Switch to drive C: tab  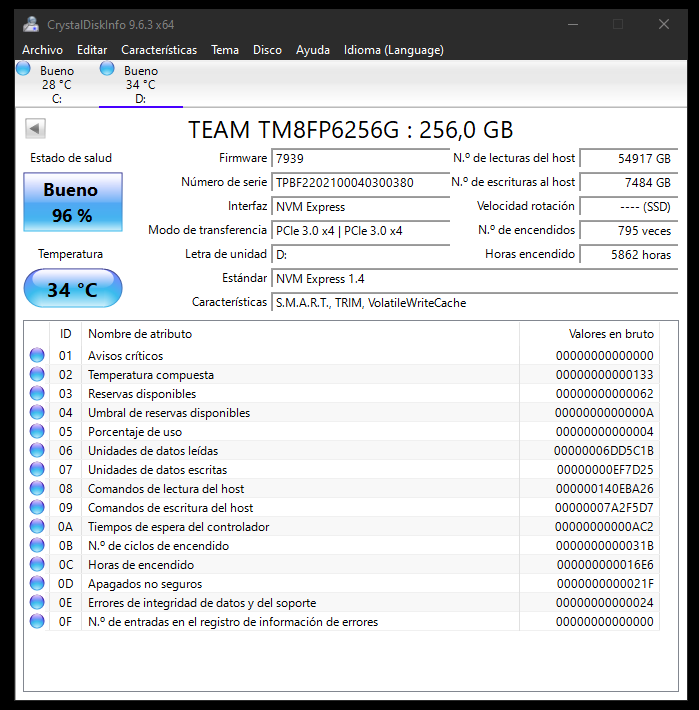tap(57, 84)
